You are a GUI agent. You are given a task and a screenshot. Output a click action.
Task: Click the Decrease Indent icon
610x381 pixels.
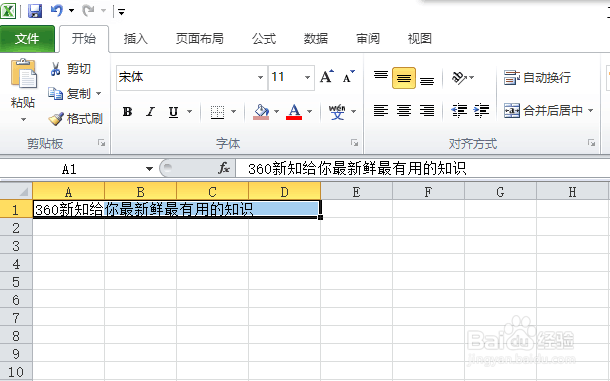(459, 111)
